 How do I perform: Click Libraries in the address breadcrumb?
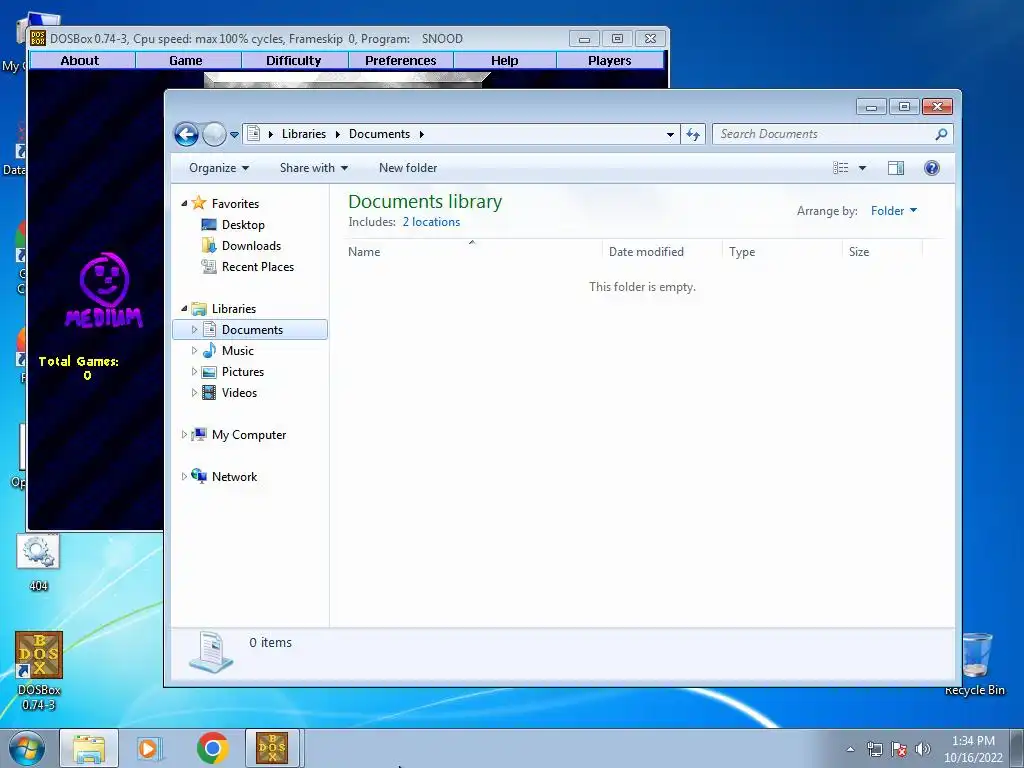pyautogui.click(x=304, y=134)
